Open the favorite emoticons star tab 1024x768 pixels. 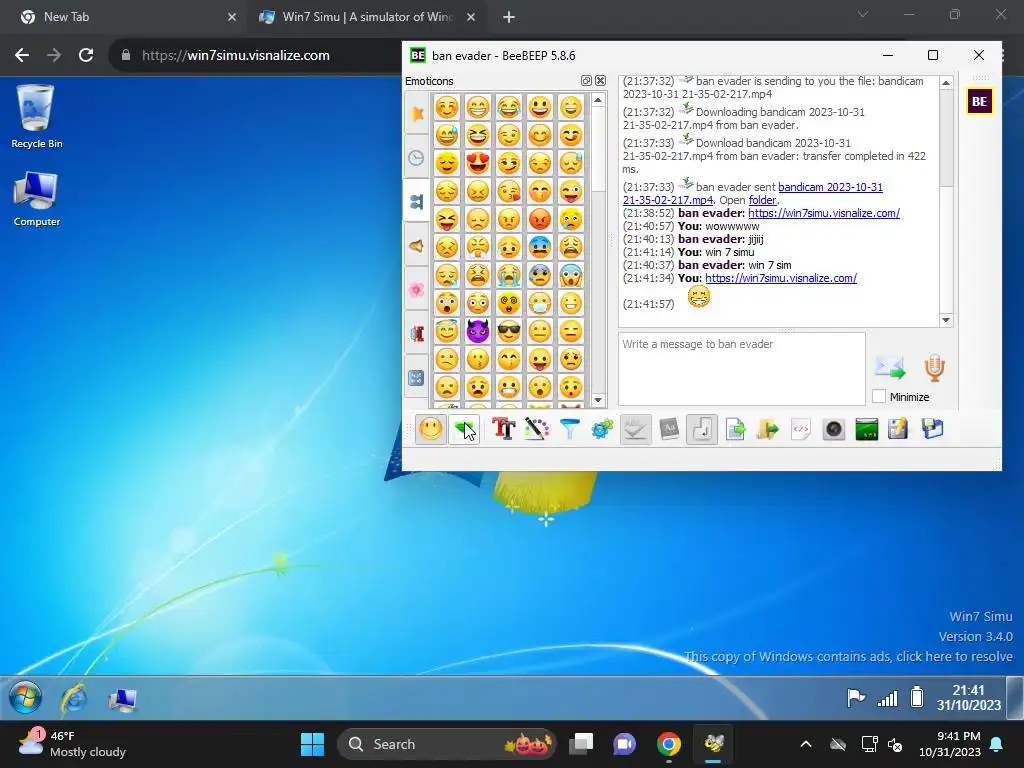pyautogui.click(x=417, y=113)
